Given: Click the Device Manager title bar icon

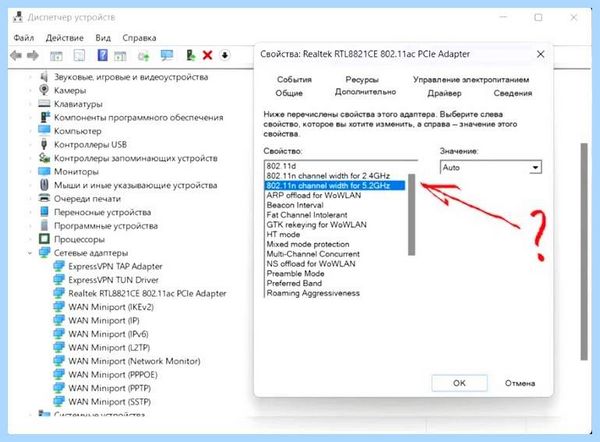Looking at the screenshot, I should [18, 17].
